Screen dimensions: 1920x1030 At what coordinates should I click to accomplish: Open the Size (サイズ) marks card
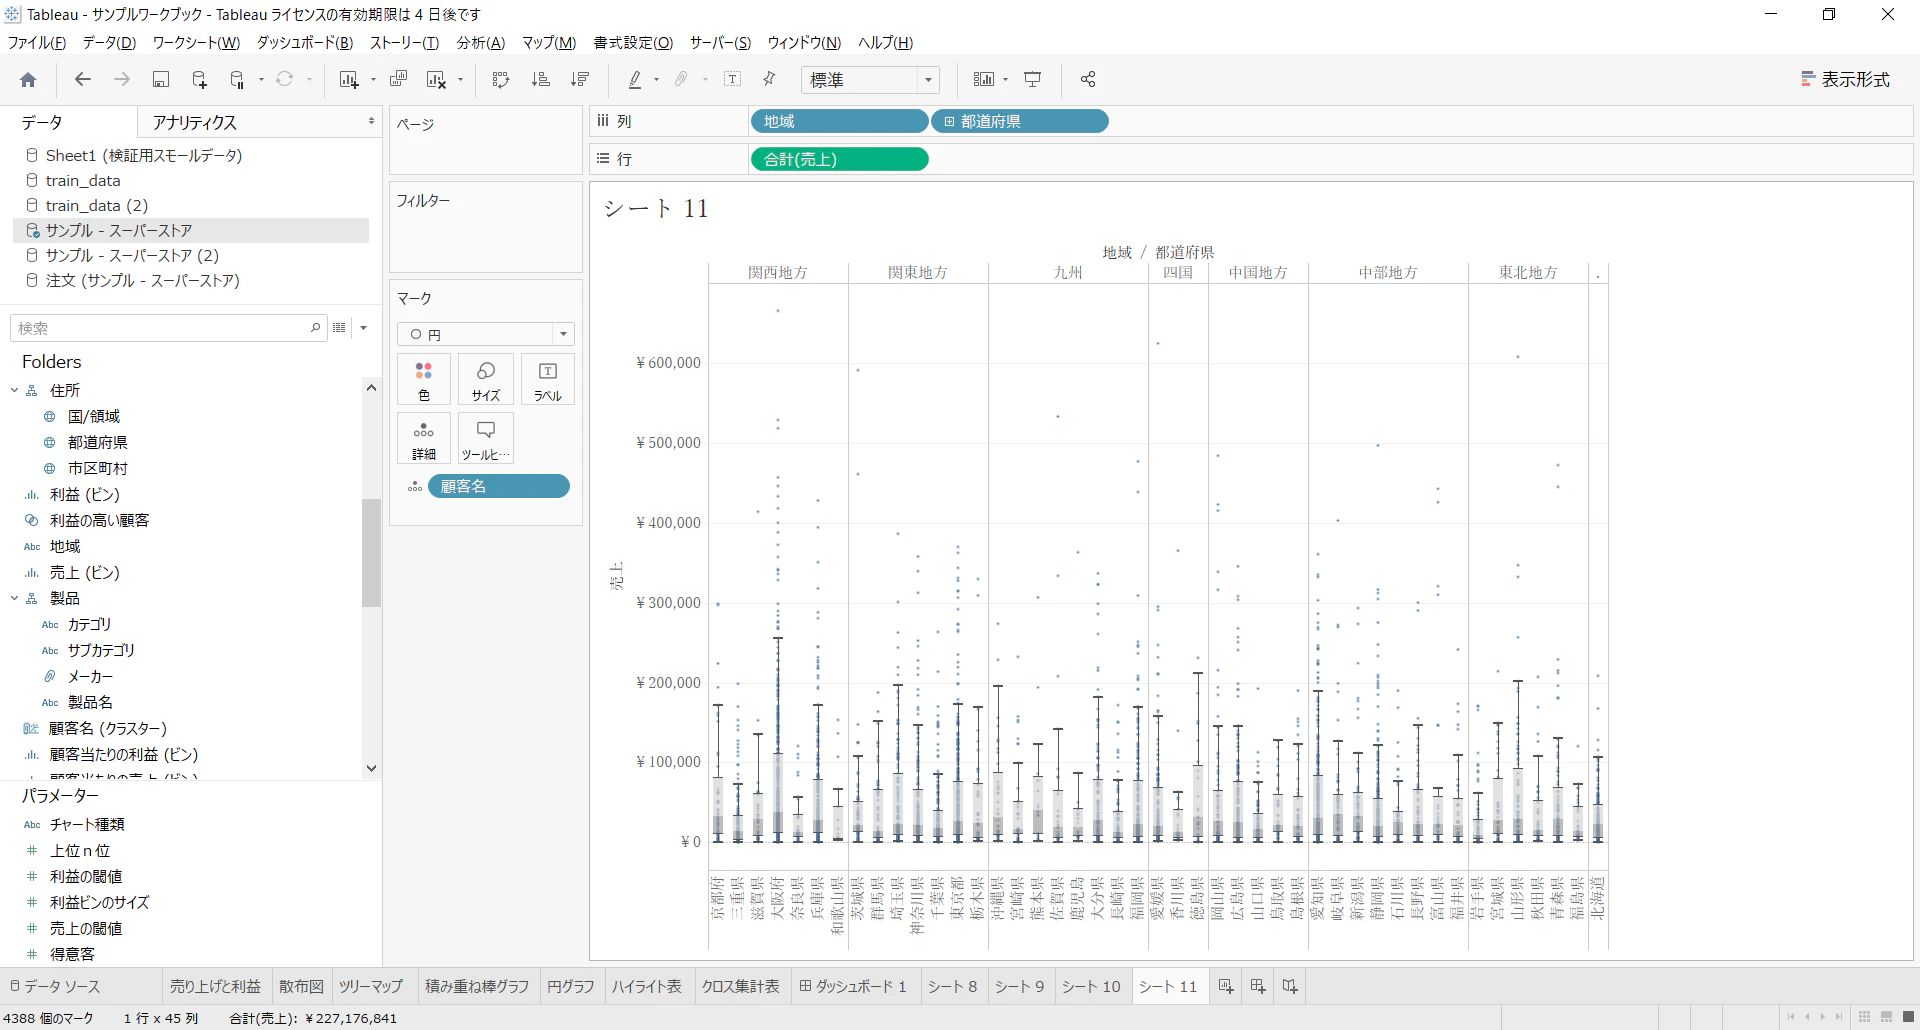(x=486, y=380)
